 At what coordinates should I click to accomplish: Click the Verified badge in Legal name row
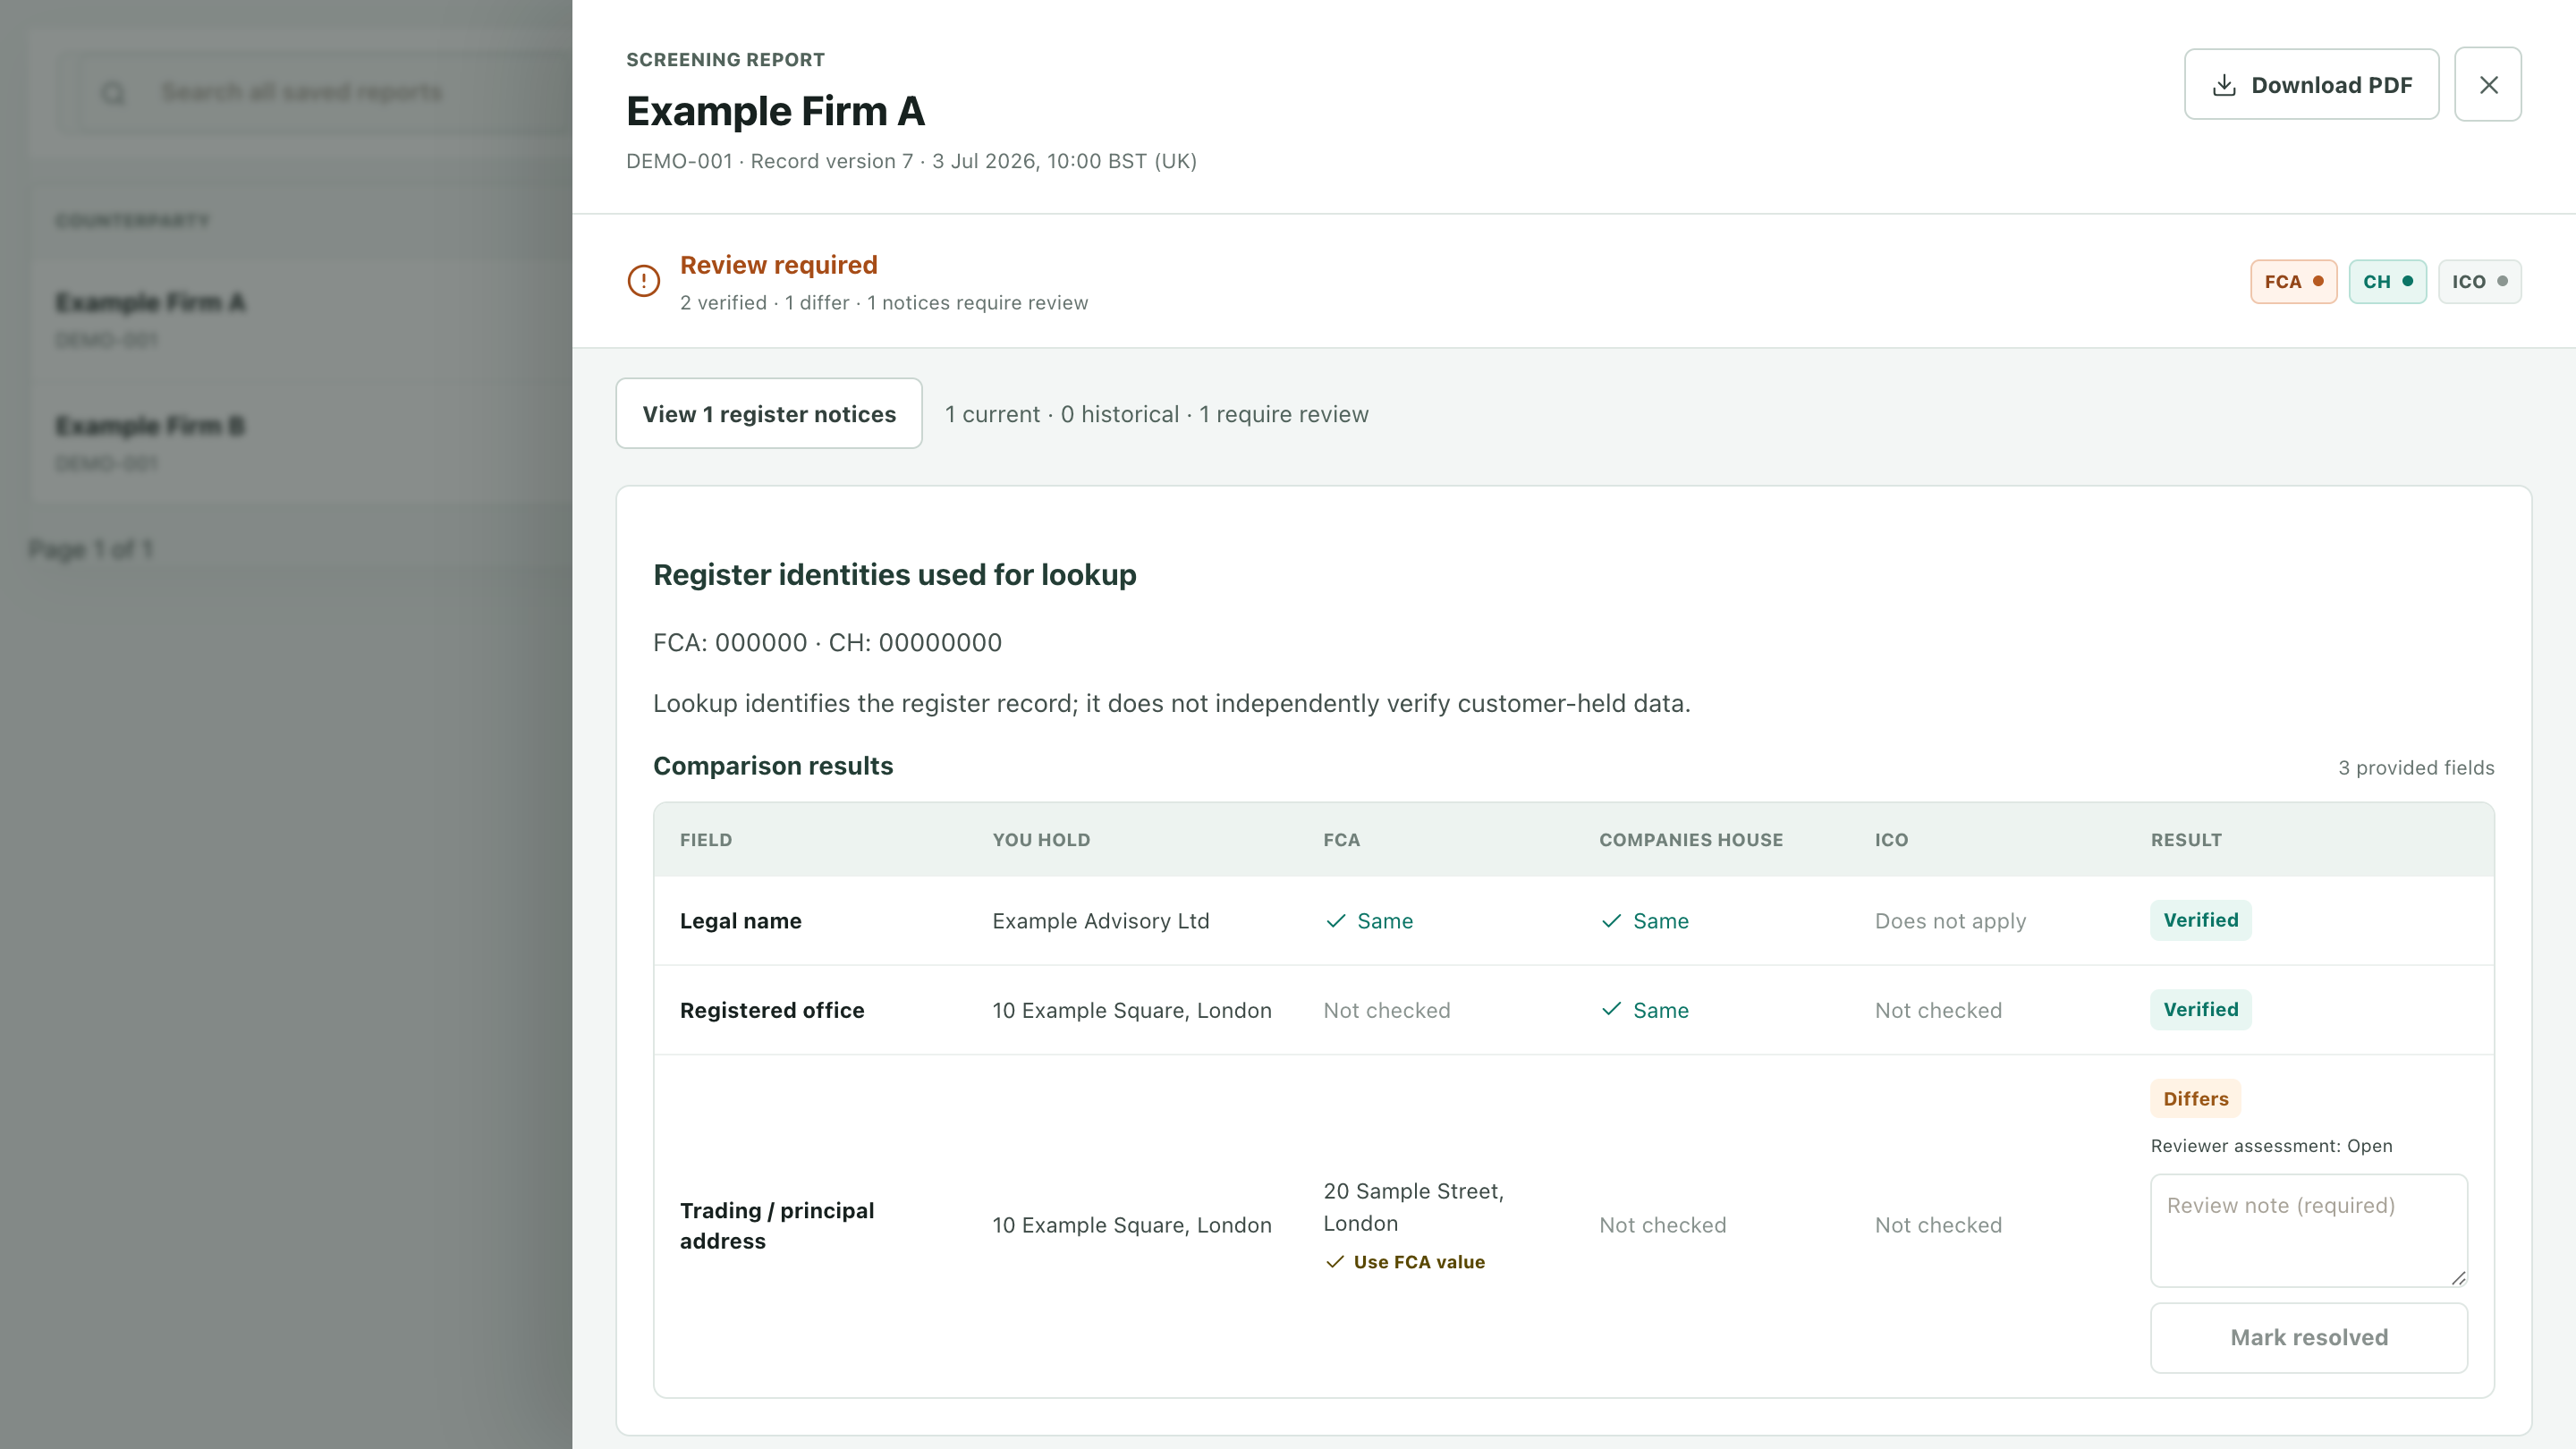click(2201, 920)
